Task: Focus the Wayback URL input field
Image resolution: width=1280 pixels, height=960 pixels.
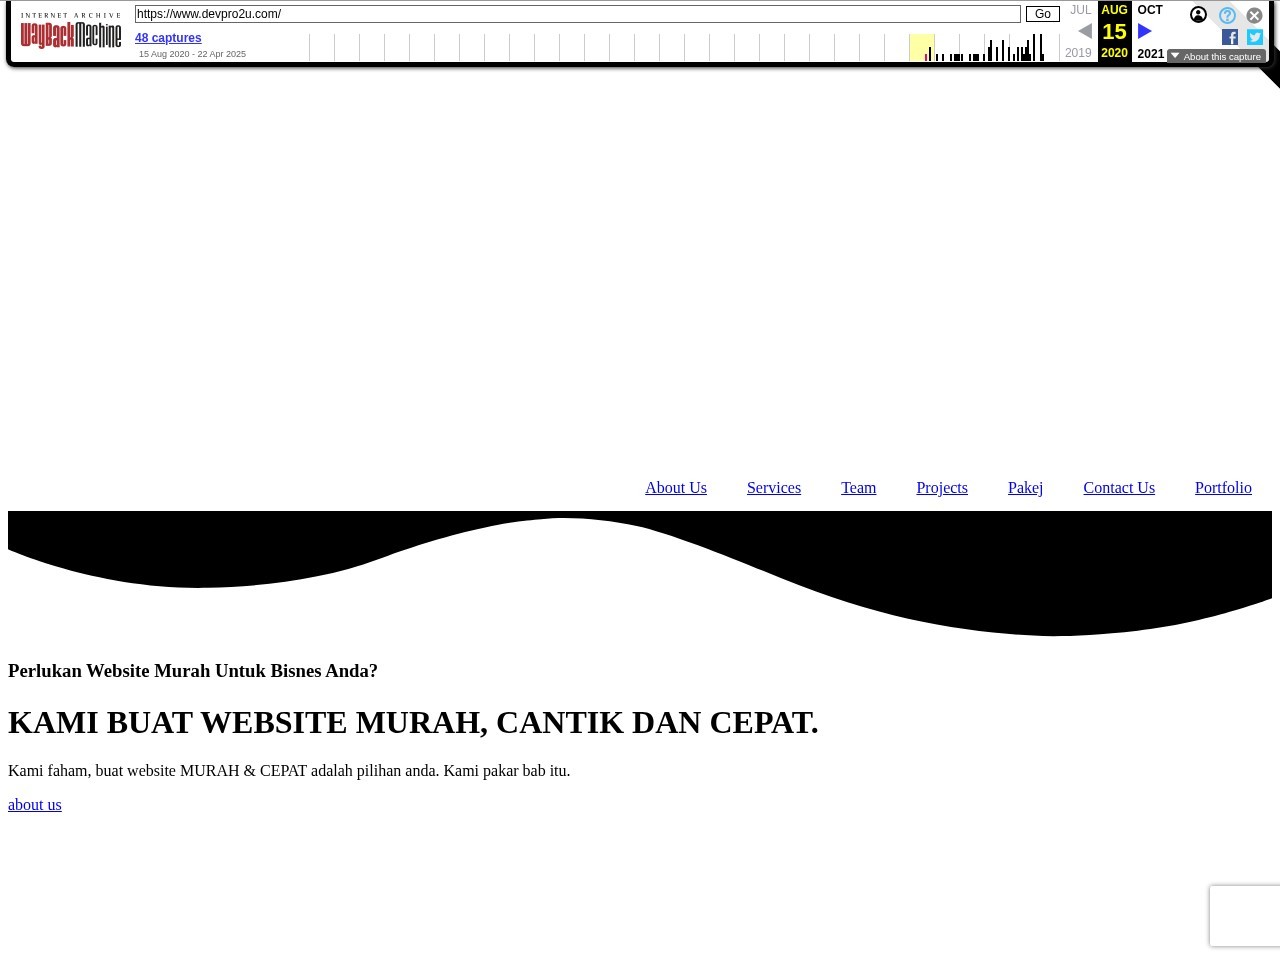Action: [577, 14]
